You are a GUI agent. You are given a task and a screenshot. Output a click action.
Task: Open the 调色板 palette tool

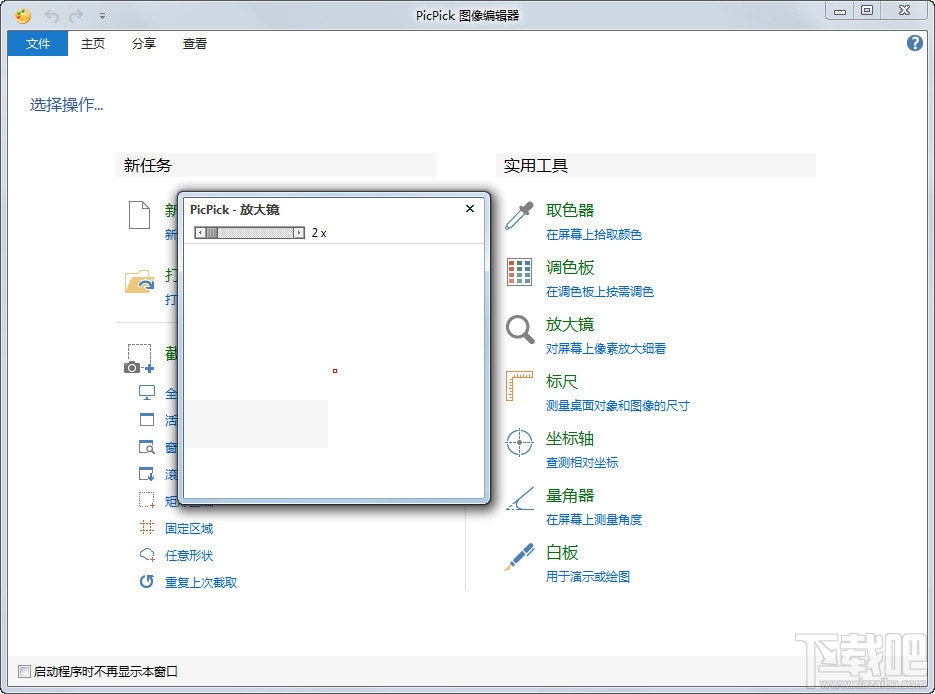[x=571, y=267]
